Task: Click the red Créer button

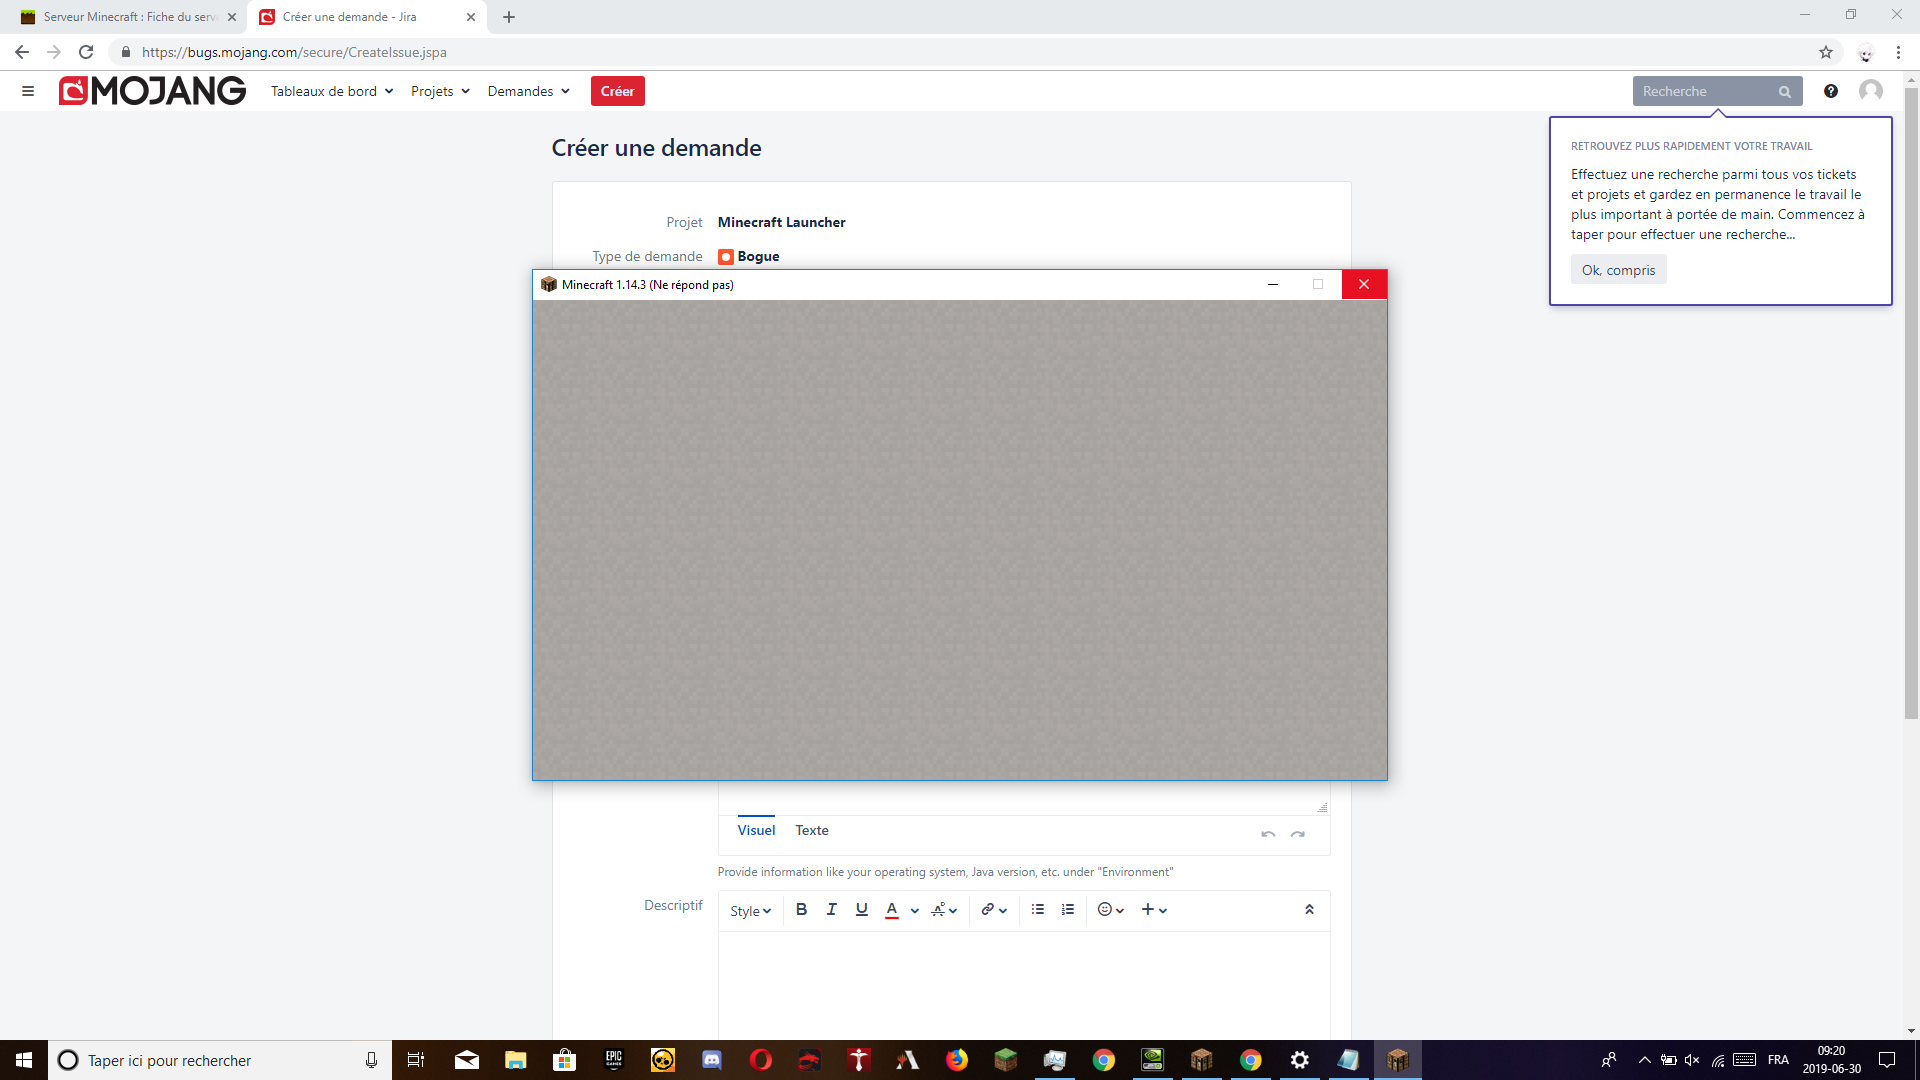Action: point(617,91)
